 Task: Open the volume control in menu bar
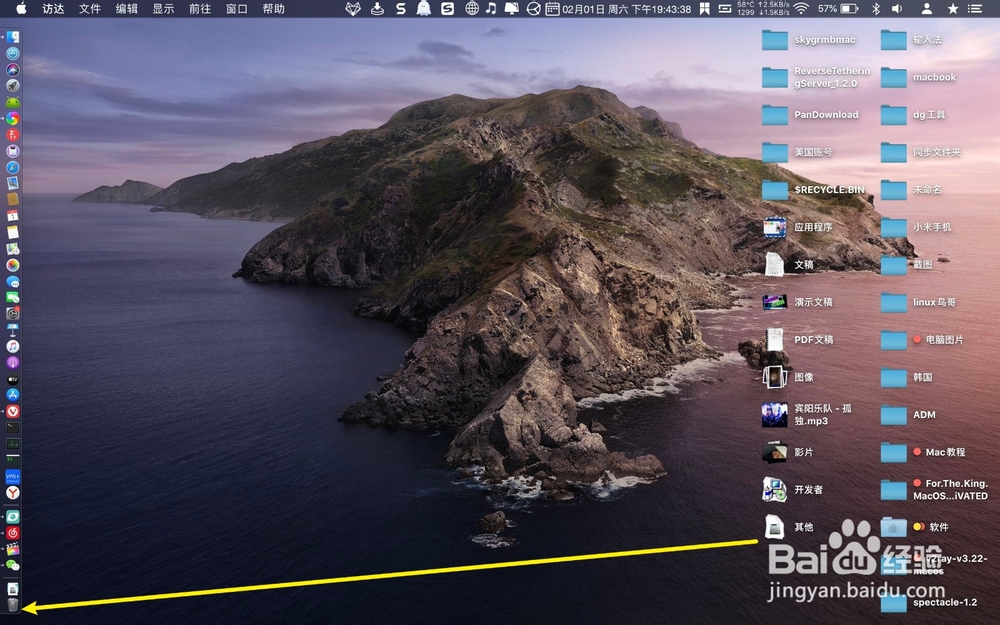click(897, 8)
